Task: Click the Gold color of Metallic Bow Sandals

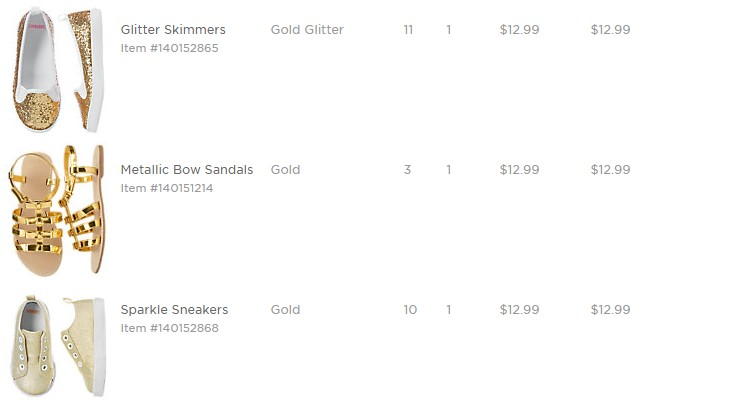Action: [285, 170]
